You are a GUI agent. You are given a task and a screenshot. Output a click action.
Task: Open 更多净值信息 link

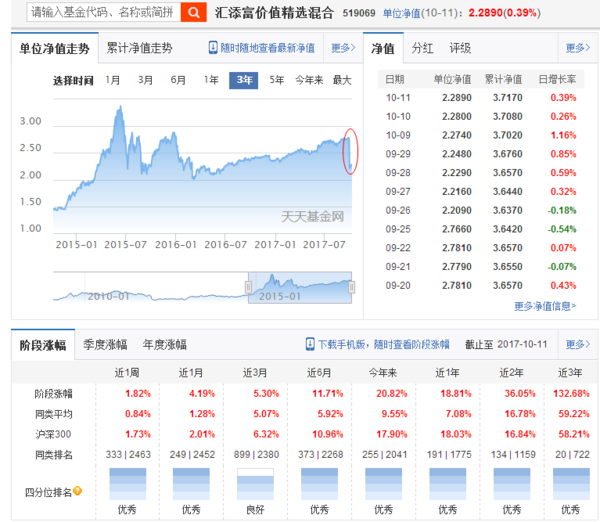[545, 306]
